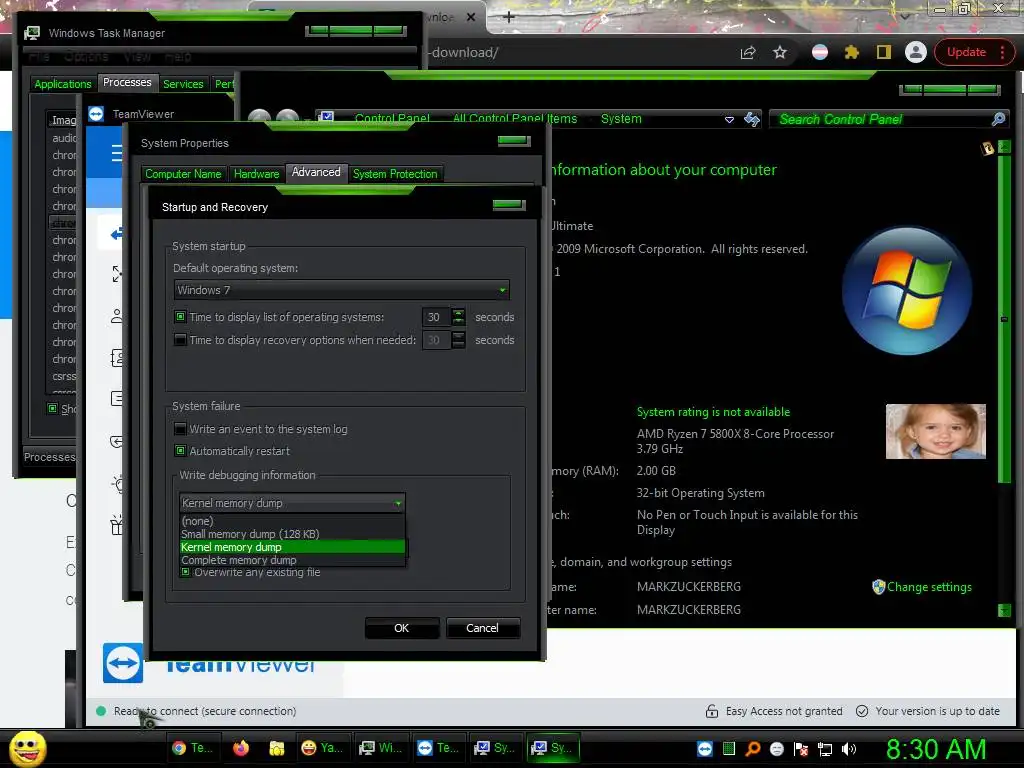Click Control Panel search magnifier icon
This screenshot has width=1024, height=768.
(x=998, y=119)
